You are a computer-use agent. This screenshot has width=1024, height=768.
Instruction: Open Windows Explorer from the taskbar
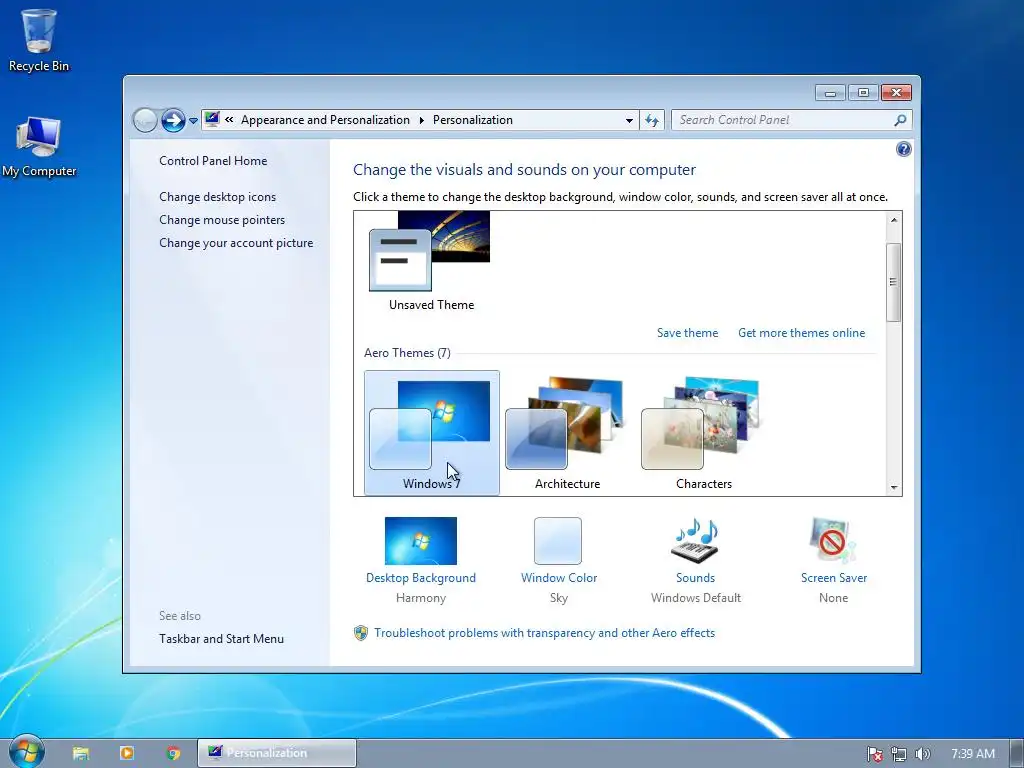click(x=81, y=753)
